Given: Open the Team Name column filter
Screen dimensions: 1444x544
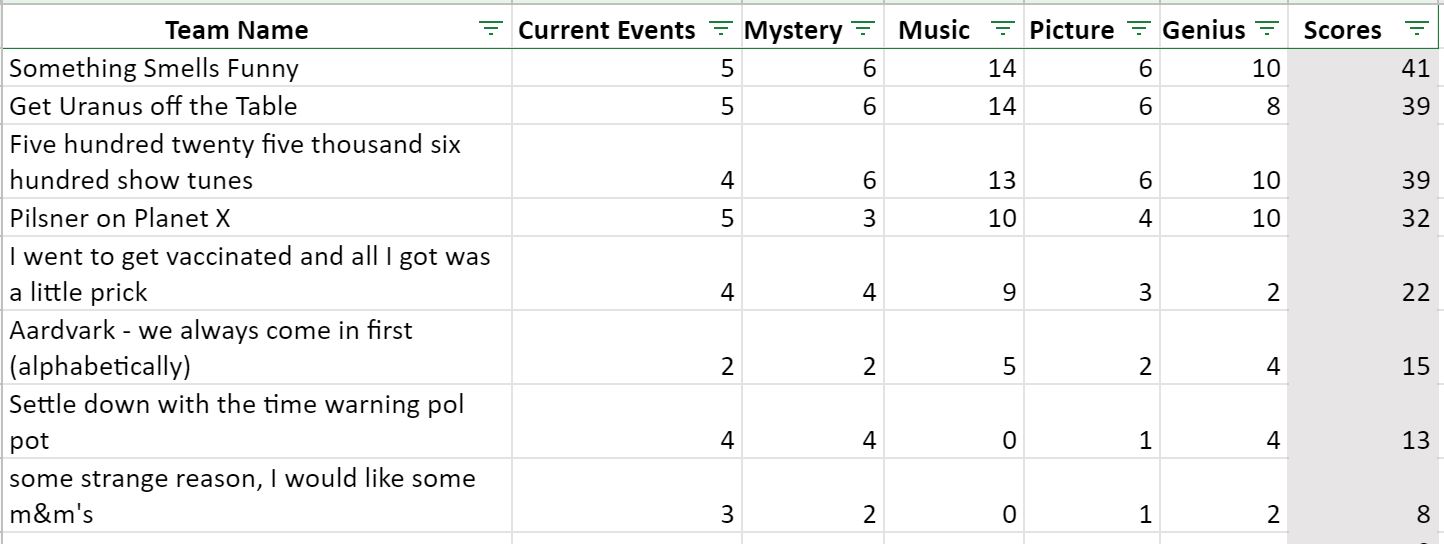Looking at the screenshot, I should [x=490, y=30].
